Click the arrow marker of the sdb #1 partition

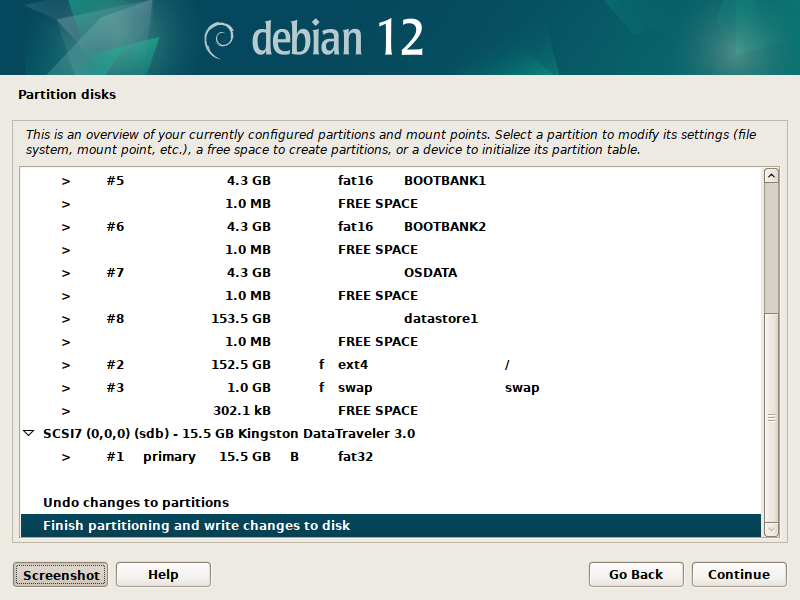[66, 457]
